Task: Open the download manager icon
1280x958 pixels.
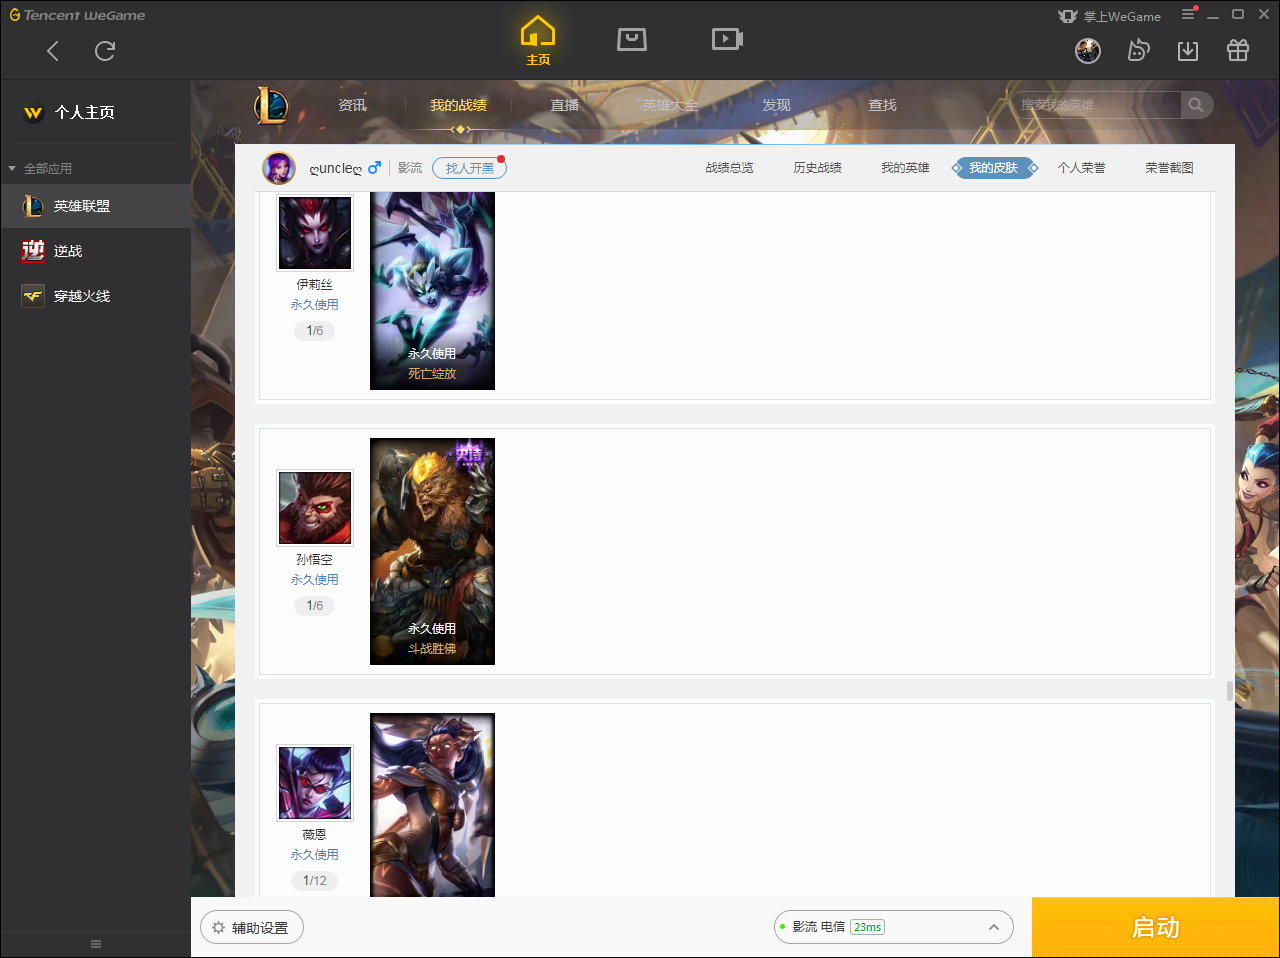Action: pos(1188,51)
